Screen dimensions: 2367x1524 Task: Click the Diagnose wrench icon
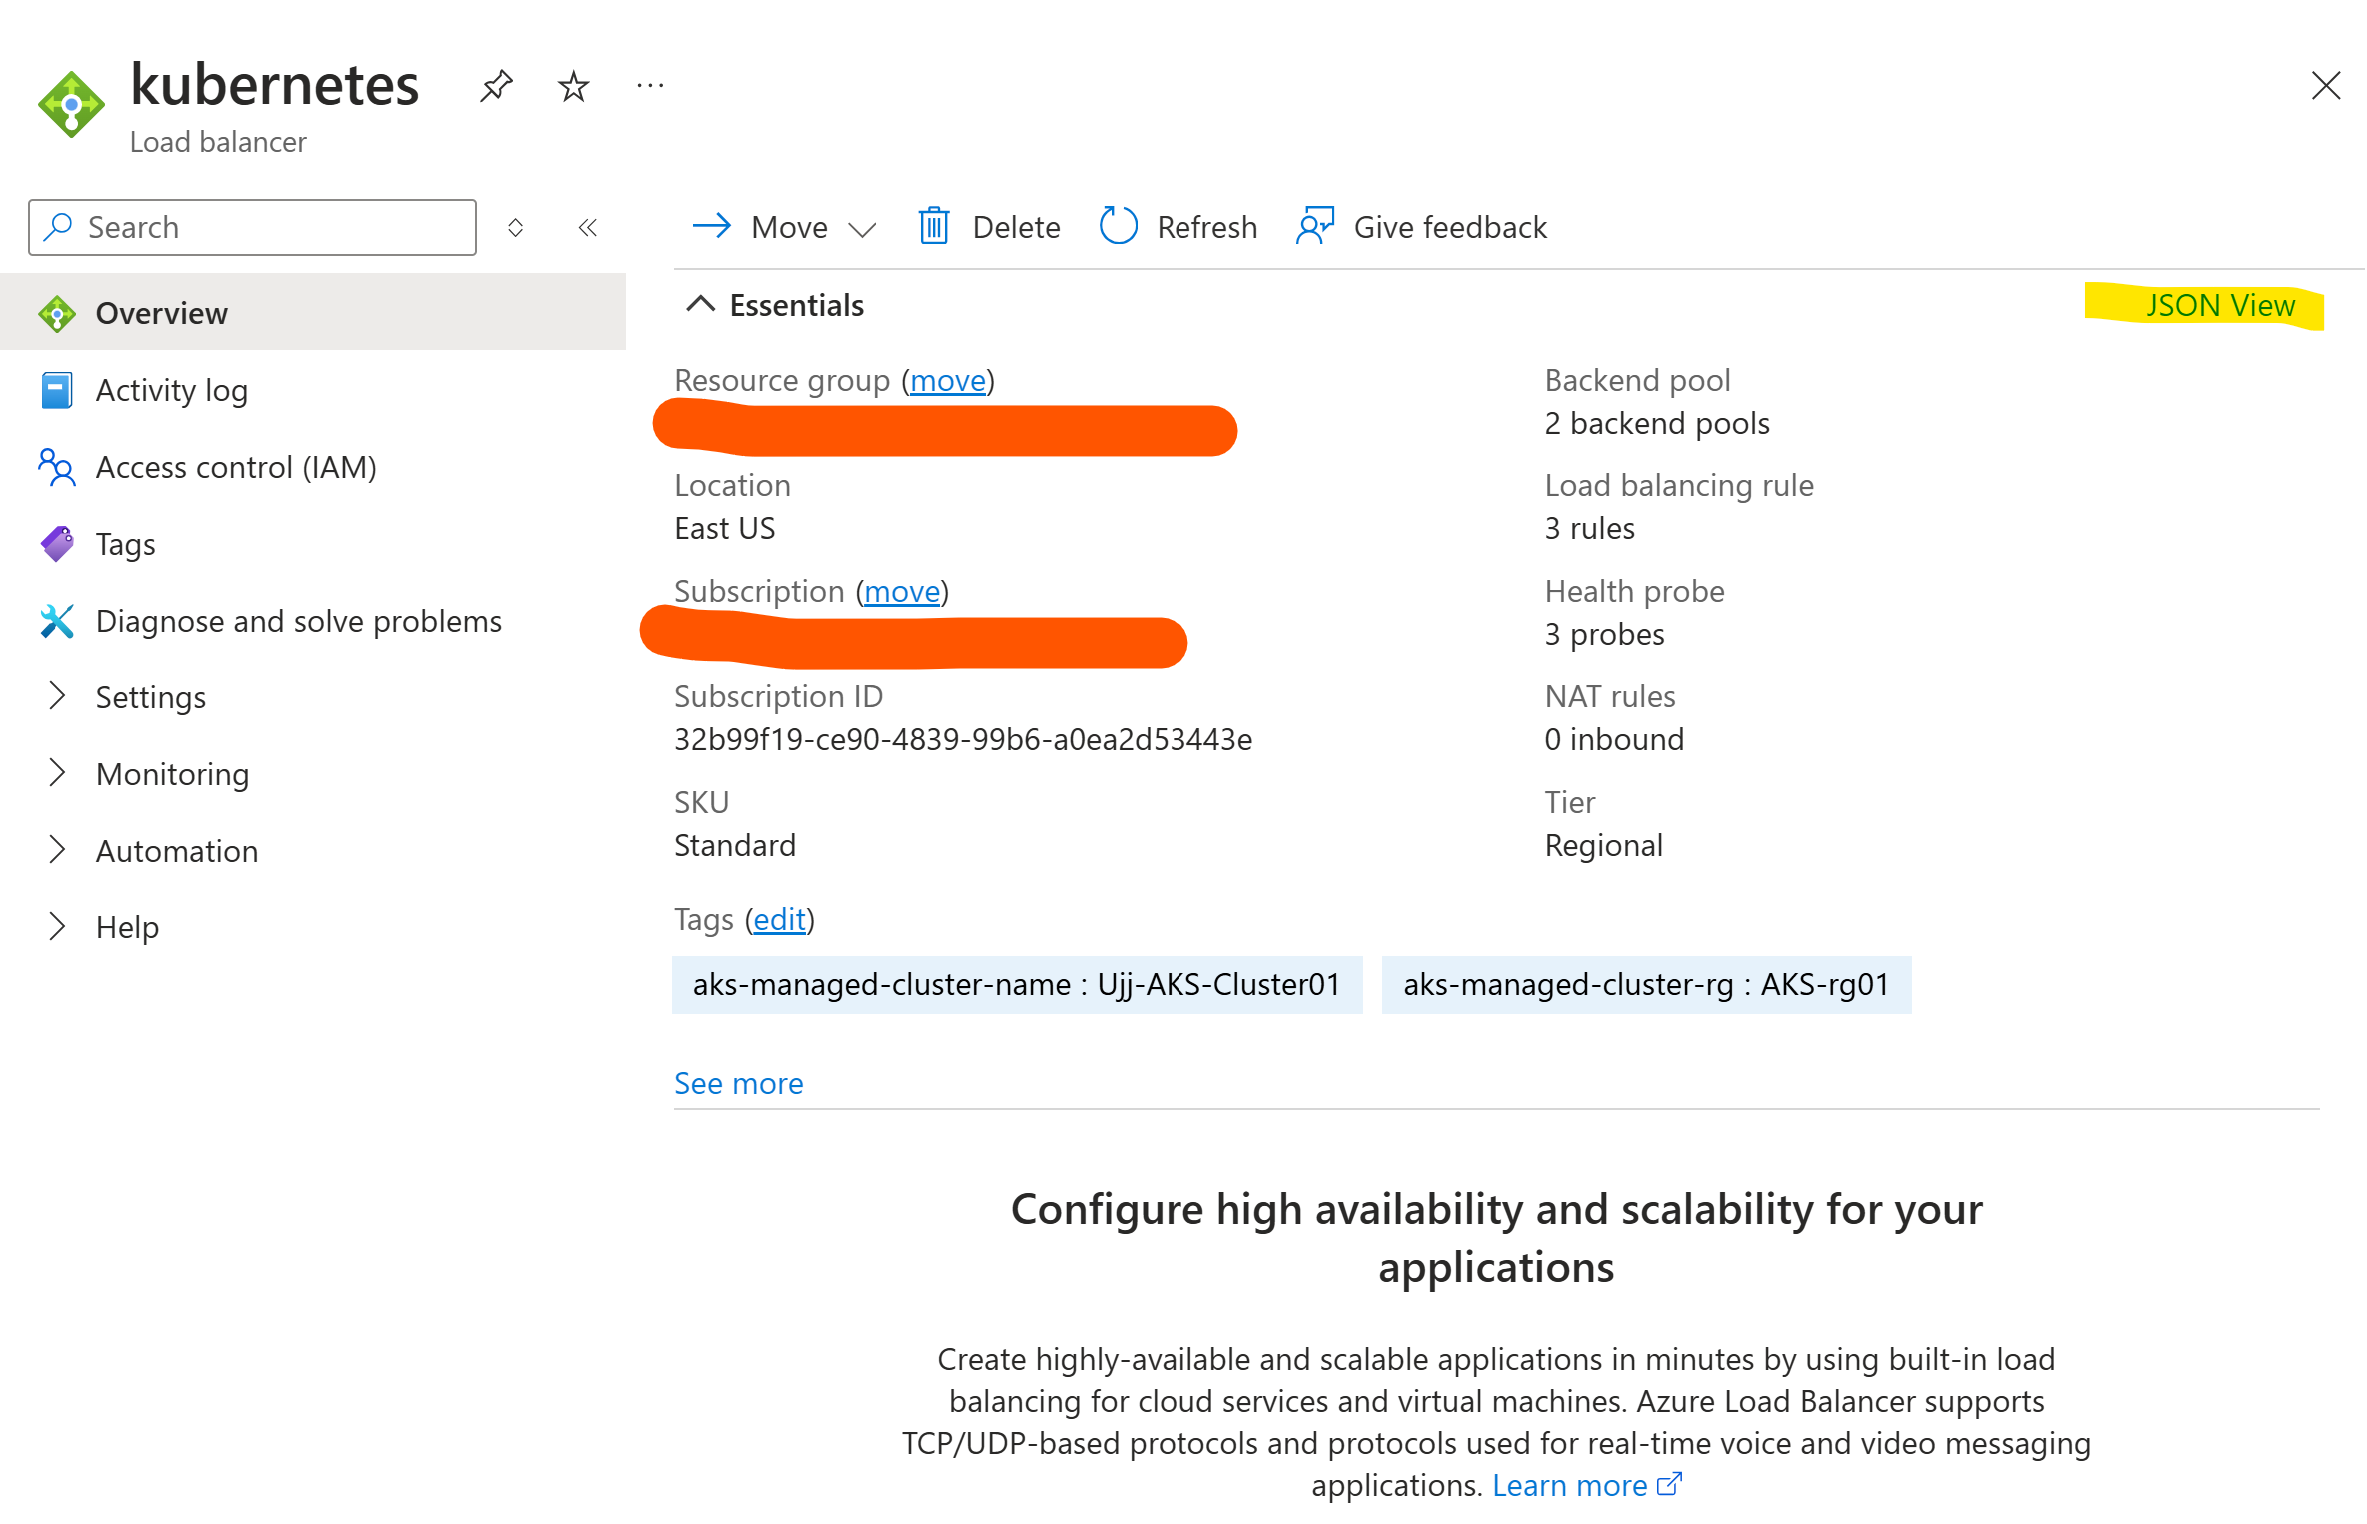coord(57,621)
